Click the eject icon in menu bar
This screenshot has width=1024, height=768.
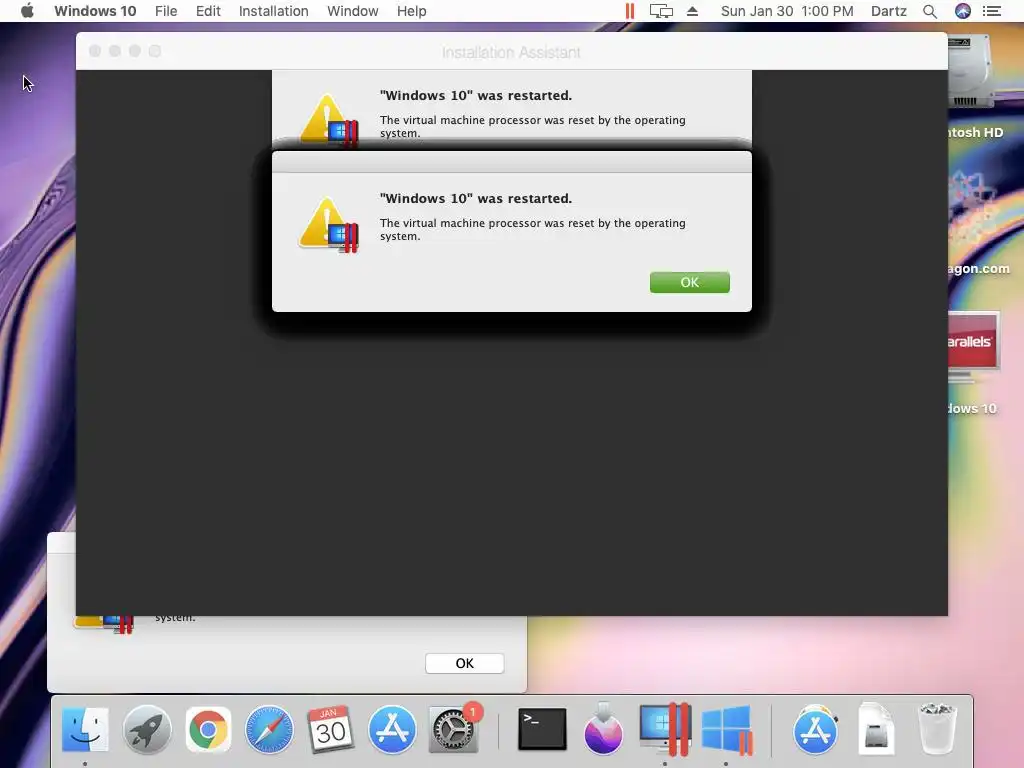692,11
